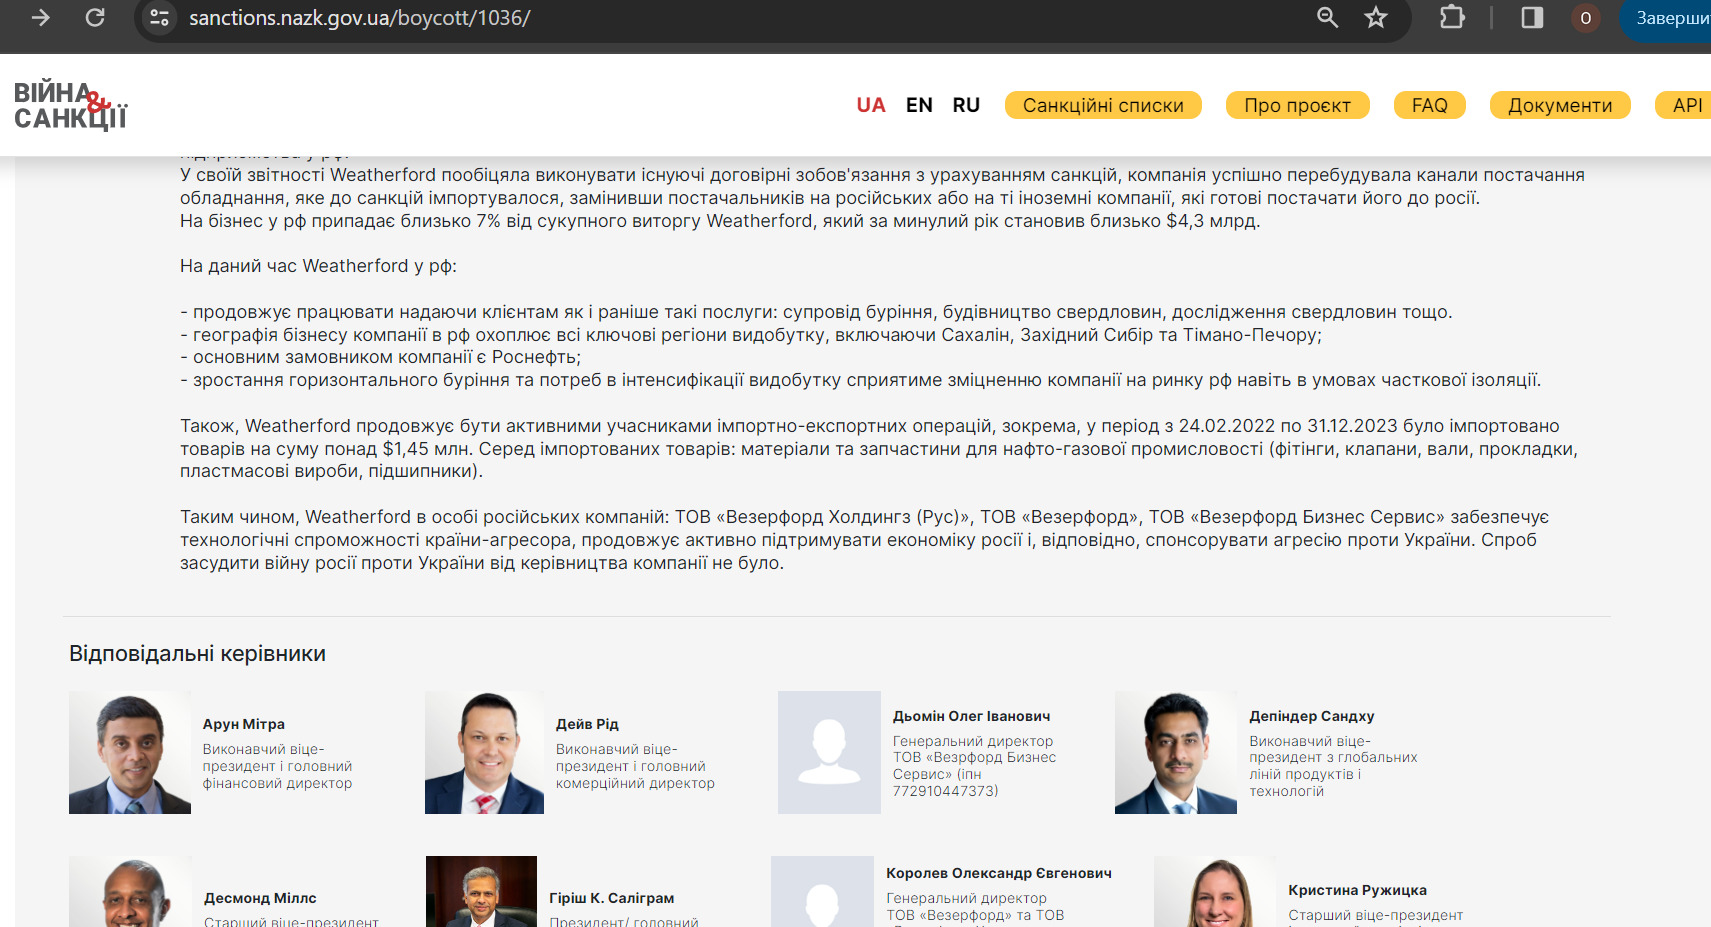This screenshot has width=1711, height=927.
Task: Go forward using the browser arrow
Action: coord(40,18)
